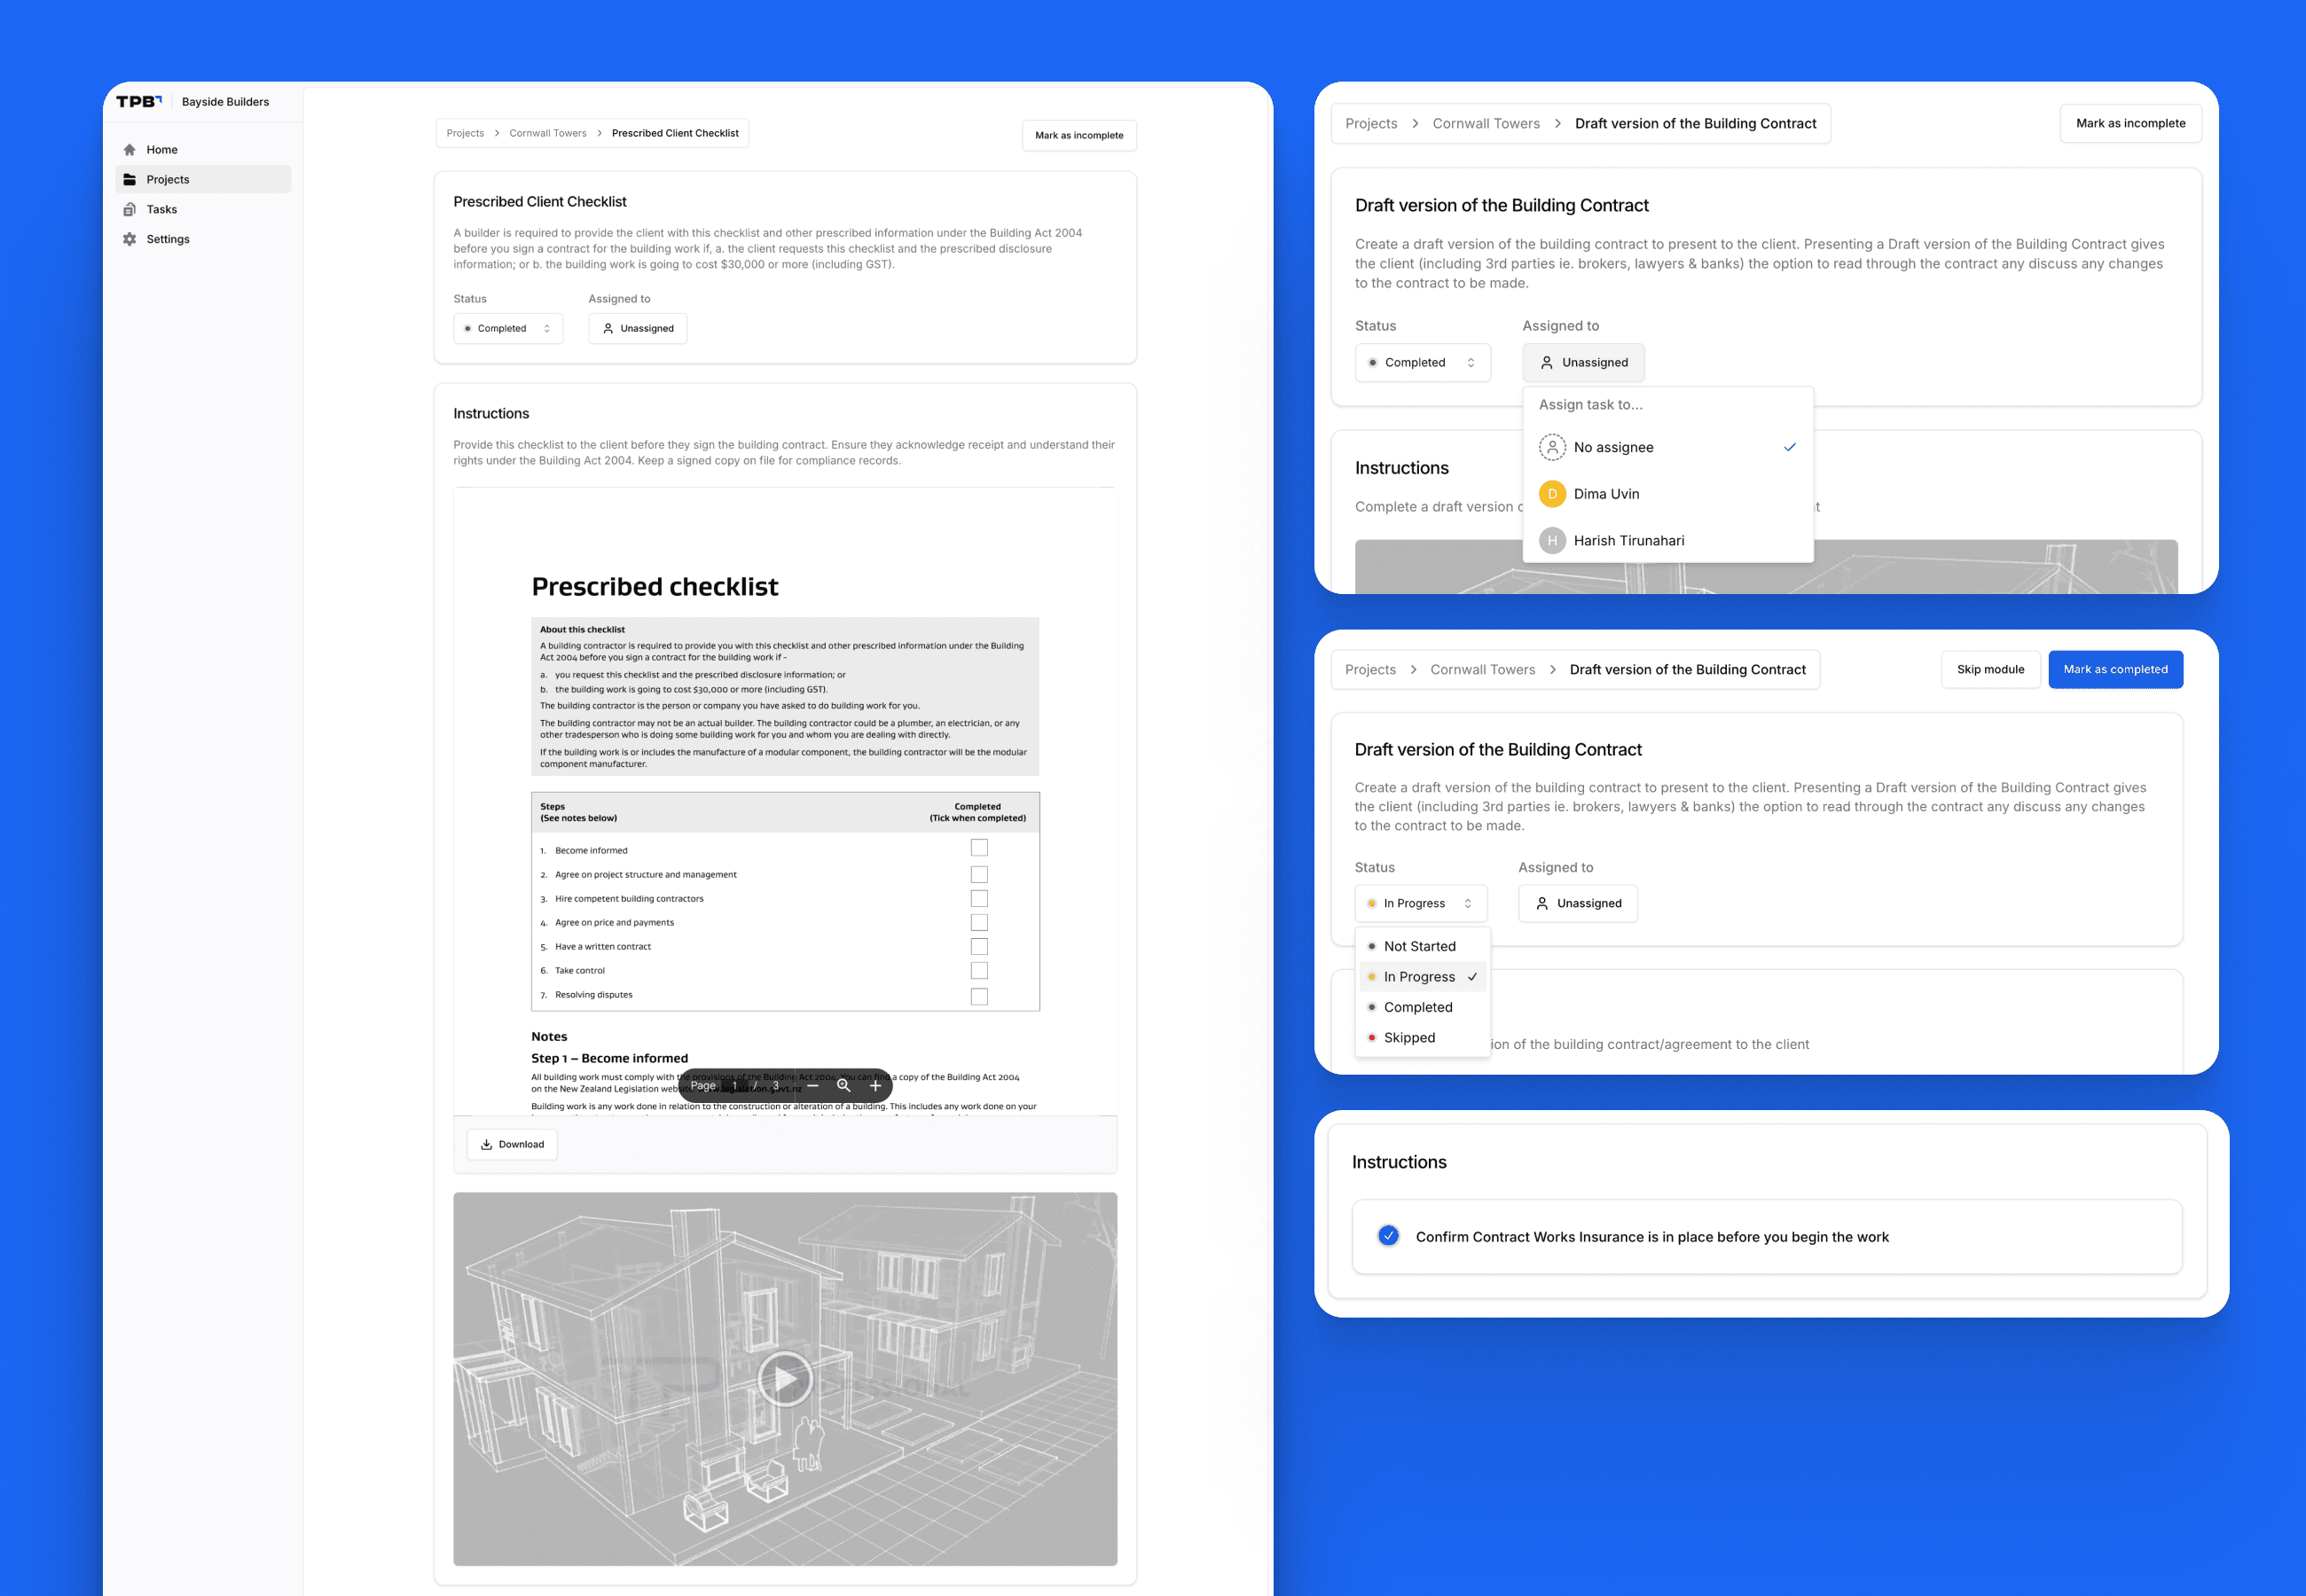Viewport: 2306px width, 1596px height.
Task: Tick the Become informed checklist box
Action: click(978, 847)
